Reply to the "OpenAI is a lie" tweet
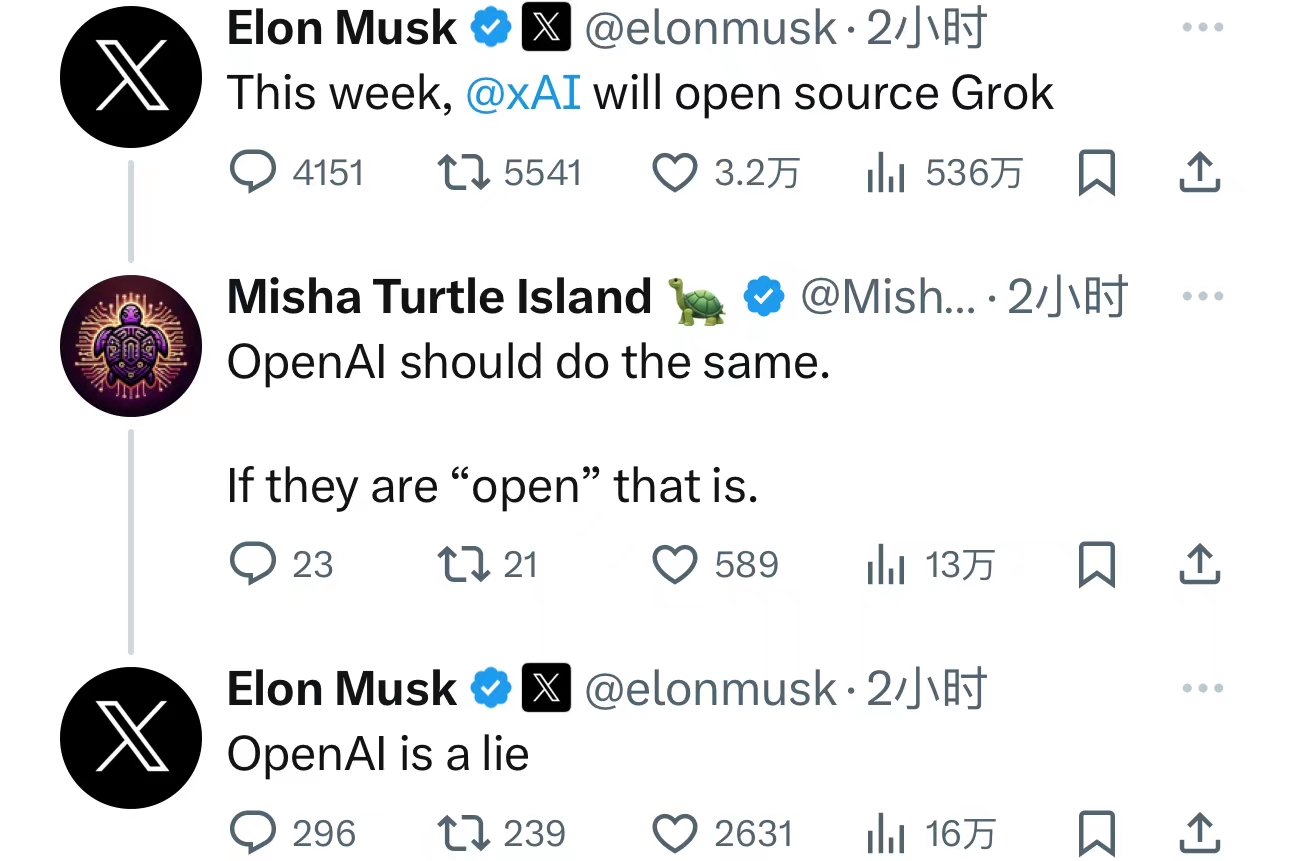Image resolution: width=1290 pixels, height=861 pixels. [x=253, y=833]
